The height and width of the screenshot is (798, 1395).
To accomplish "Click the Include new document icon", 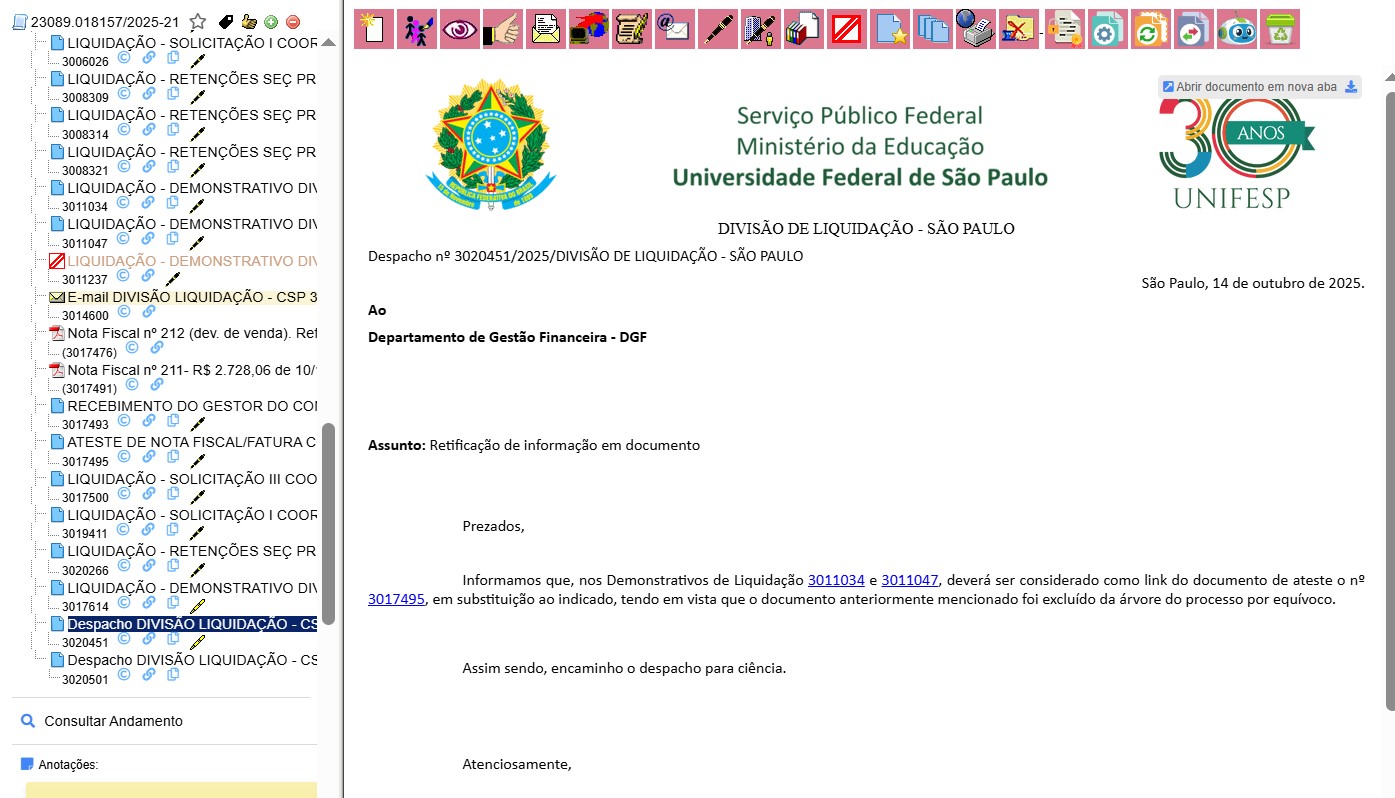I will coord(374,29).
